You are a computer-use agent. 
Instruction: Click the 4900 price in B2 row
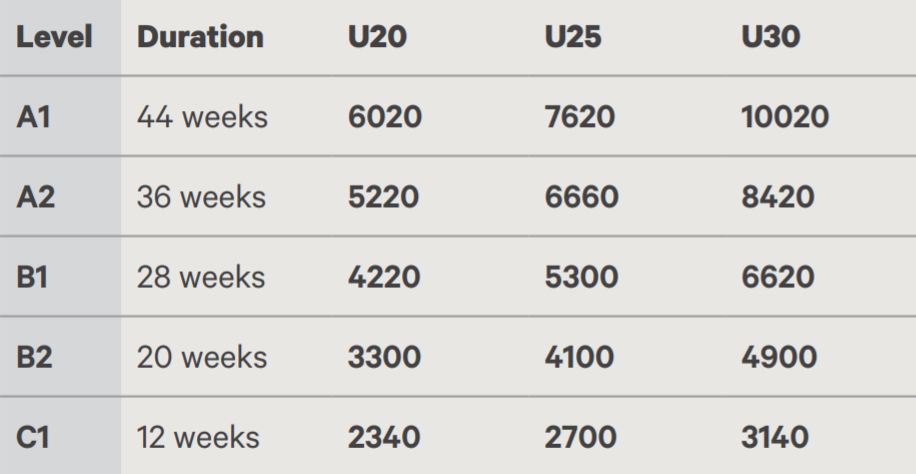click(x=779, y=357)
